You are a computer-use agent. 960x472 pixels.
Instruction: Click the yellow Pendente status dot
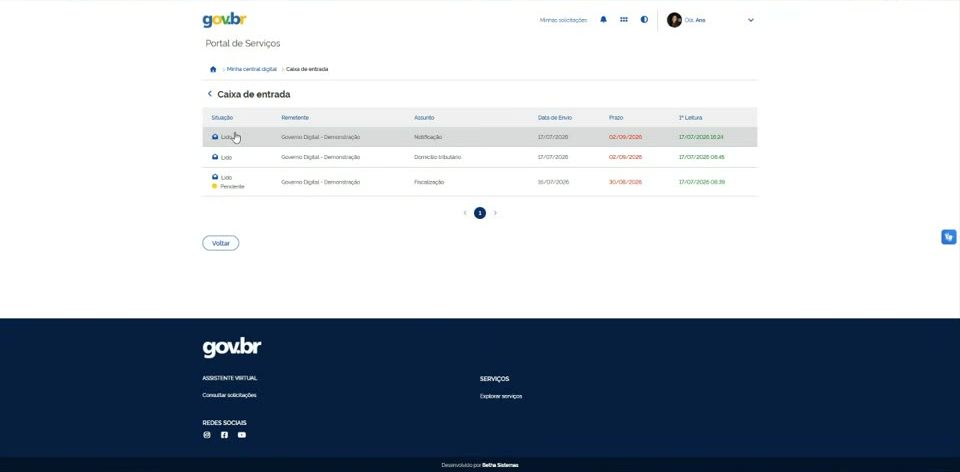[x=214, y=186]
